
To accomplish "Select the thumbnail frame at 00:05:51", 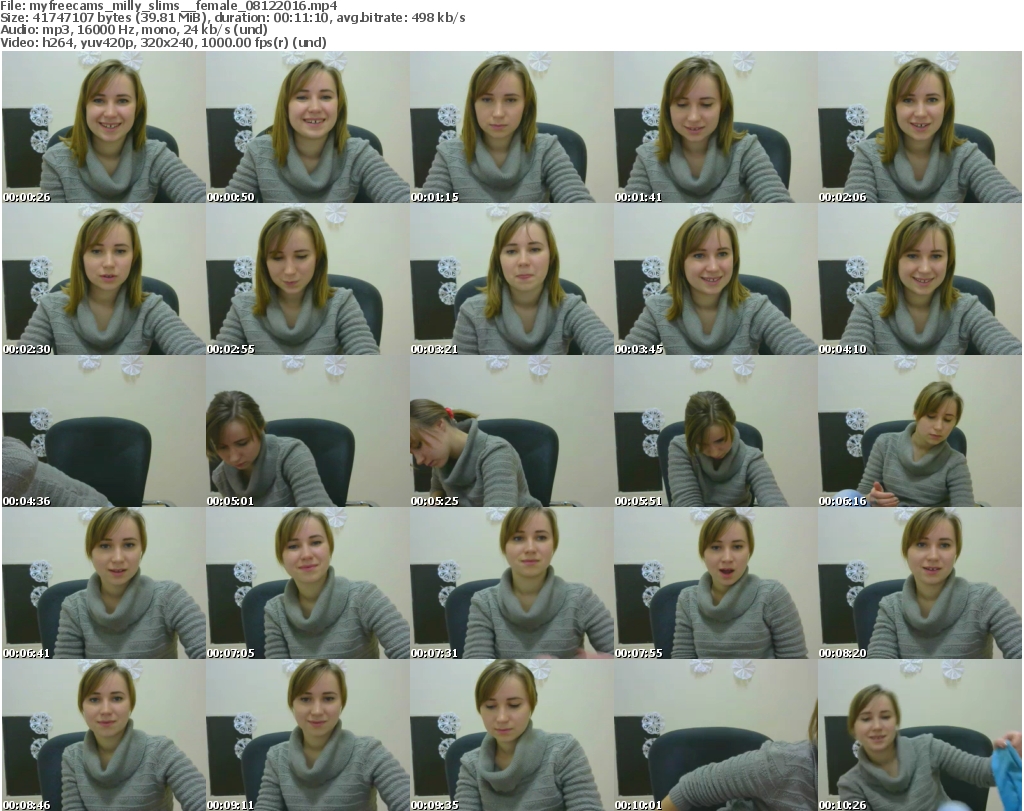I will point(715,432).
